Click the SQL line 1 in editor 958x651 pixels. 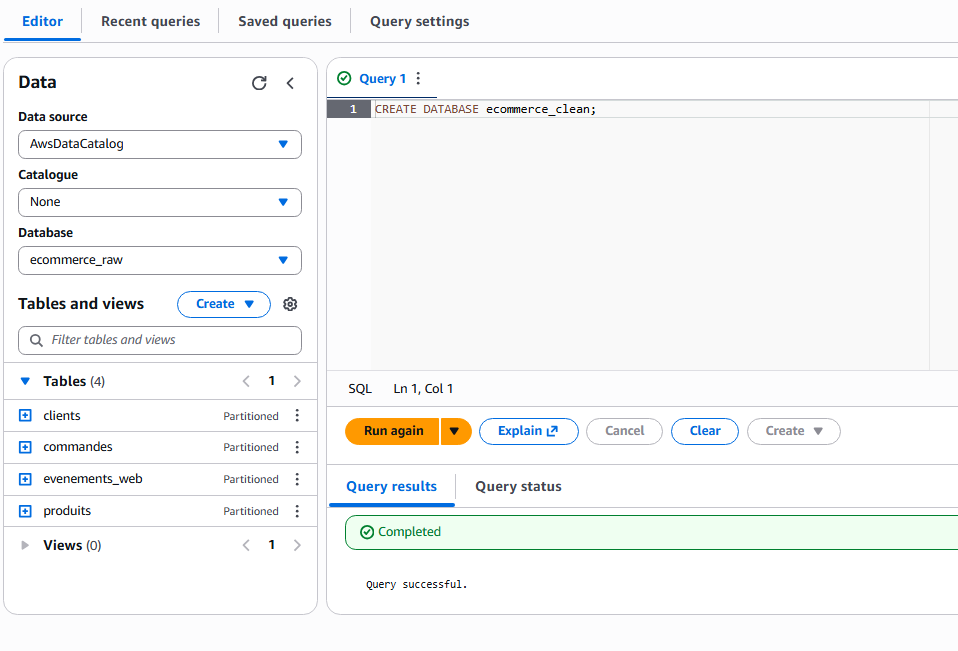[485, 109]
